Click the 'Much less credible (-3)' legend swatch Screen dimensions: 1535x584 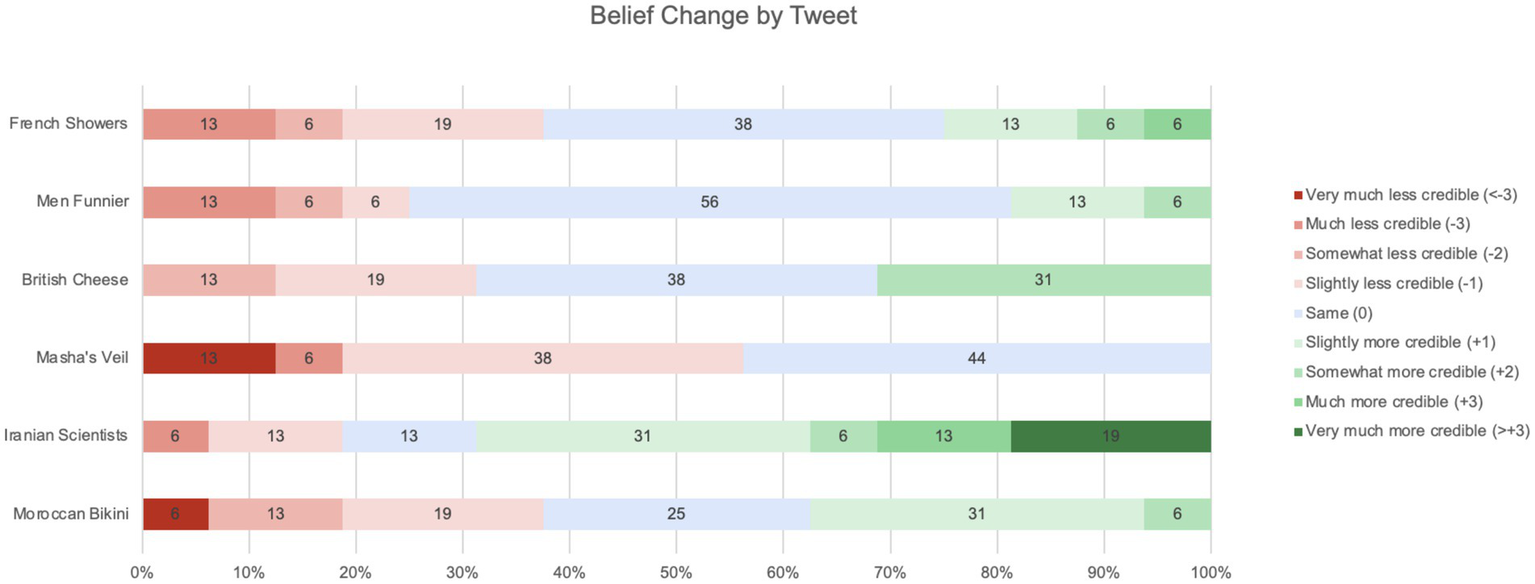pos(1299,225)
